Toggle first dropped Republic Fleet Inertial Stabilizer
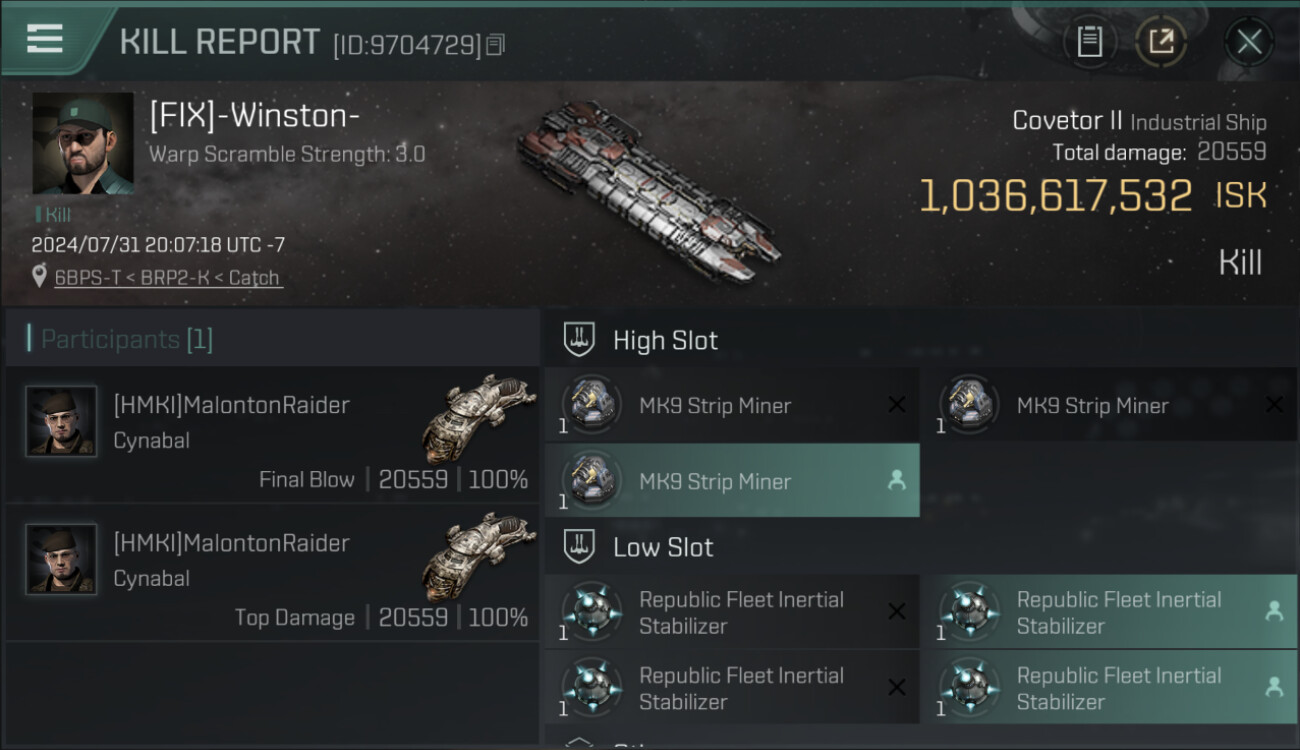The image size is (1300, 750). 1118,612
